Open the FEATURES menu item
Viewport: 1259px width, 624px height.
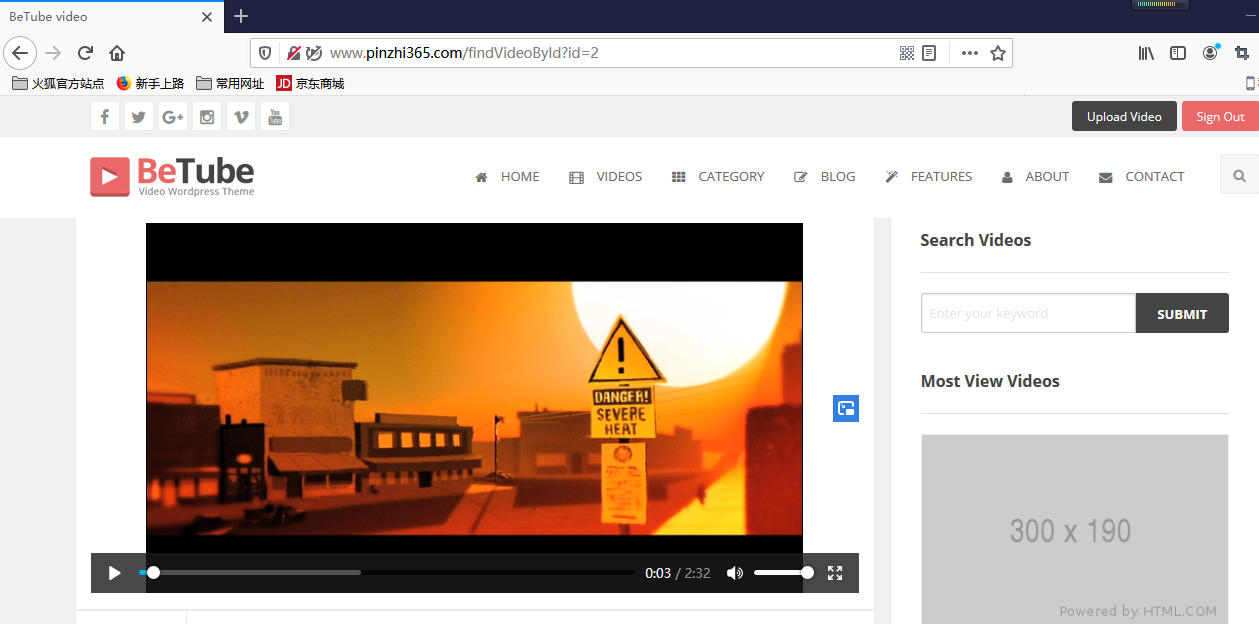coord(929,176)
